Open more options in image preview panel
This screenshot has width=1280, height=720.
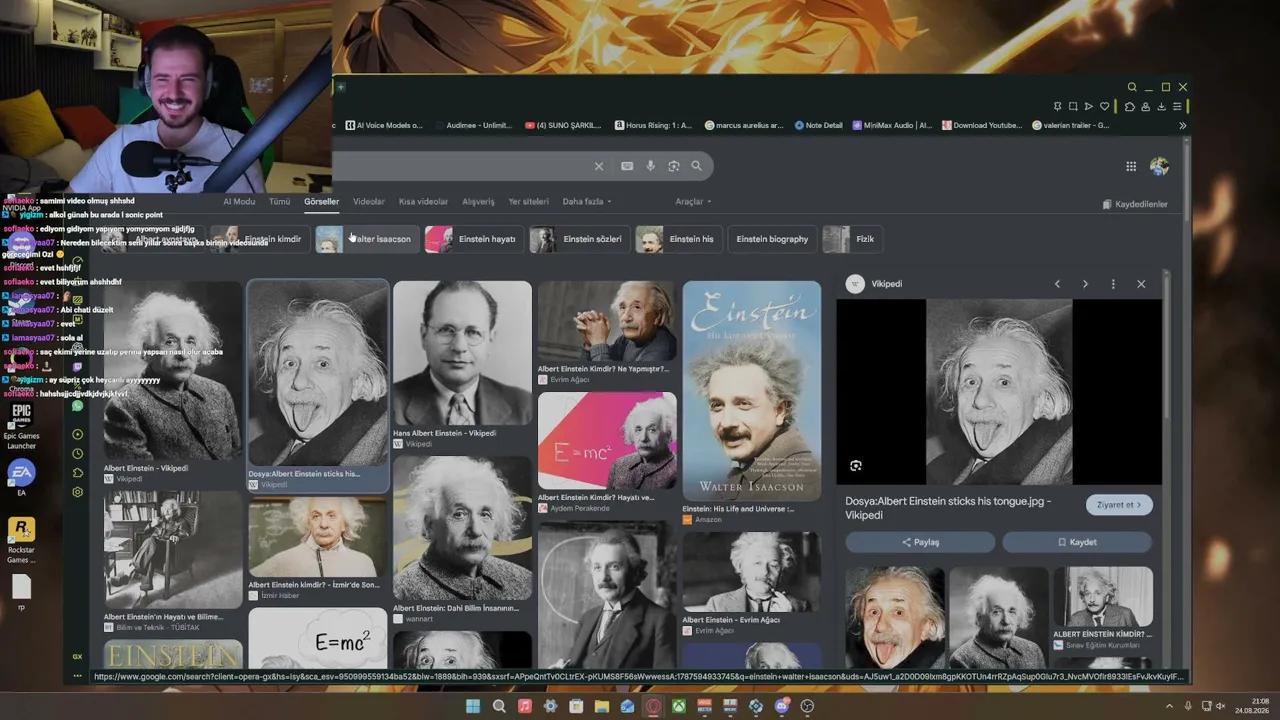pyautogui.click(x=1113, y=284)
